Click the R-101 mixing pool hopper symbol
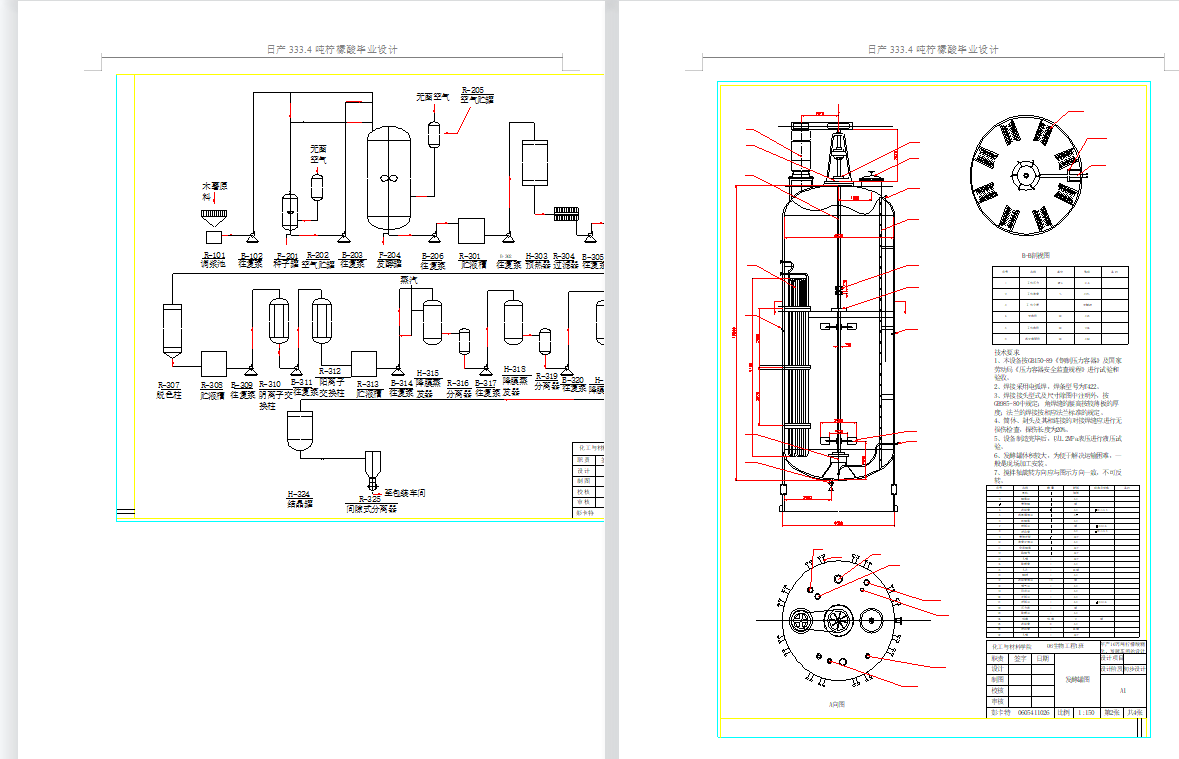The height and width of the screenshot is (759, 1179). (214, 215)
